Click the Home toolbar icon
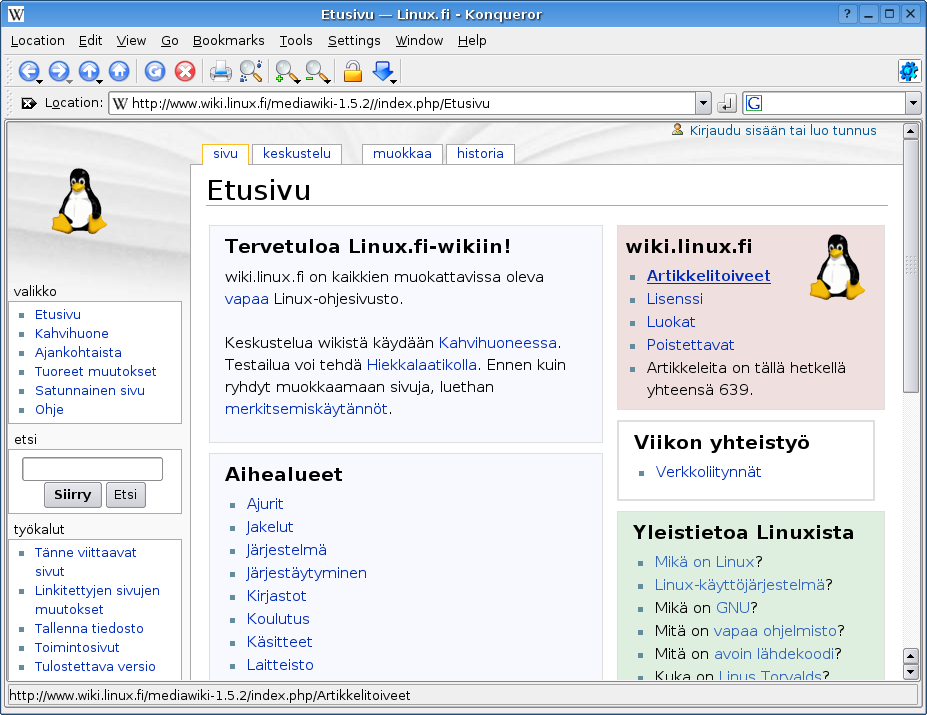 (x=119, y=71)
